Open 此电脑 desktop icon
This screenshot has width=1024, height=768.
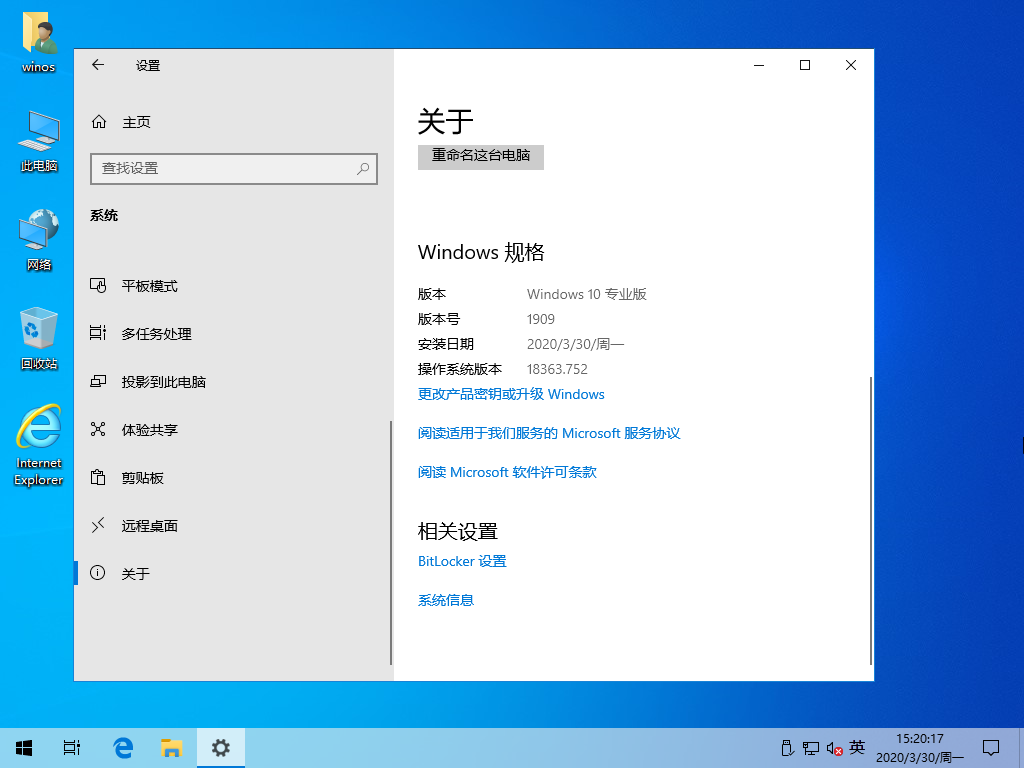tap(39, 140)
